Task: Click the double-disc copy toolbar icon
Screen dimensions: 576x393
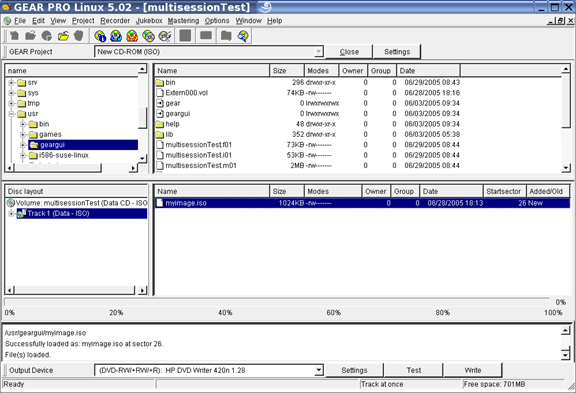Action: [x=148, y=36]
